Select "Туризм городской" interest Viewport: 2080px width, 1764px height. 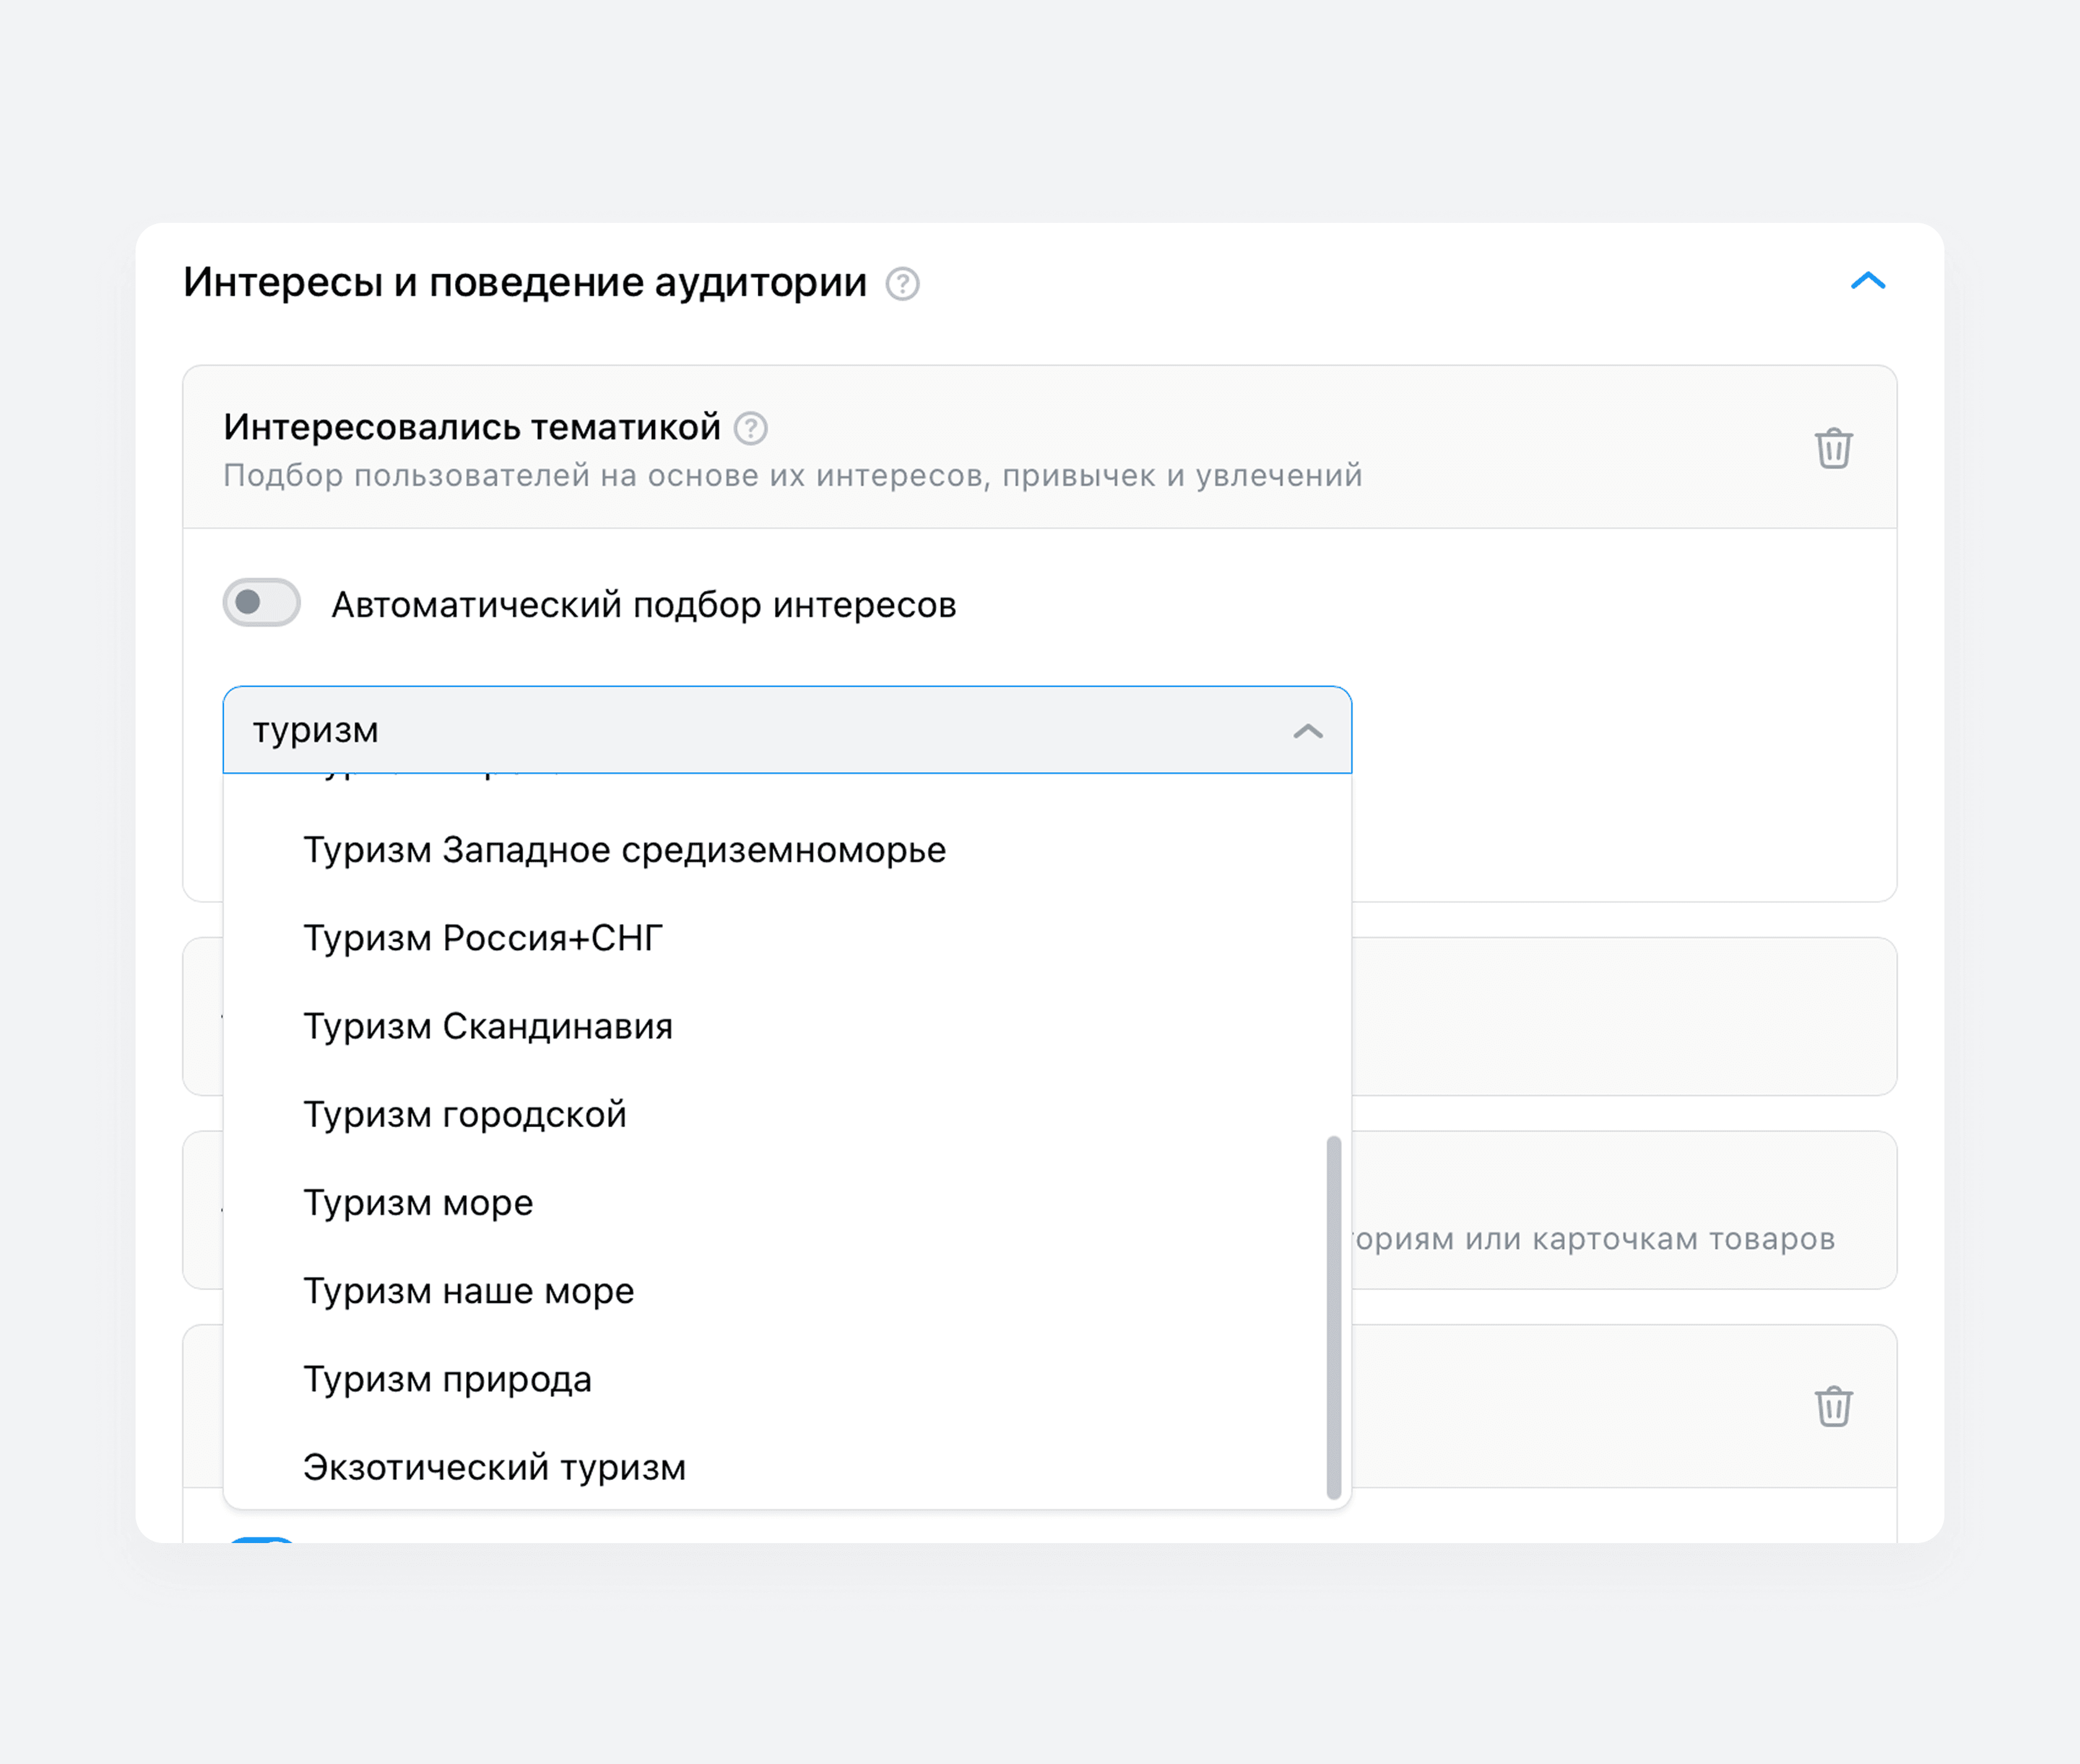point(465,1114)
